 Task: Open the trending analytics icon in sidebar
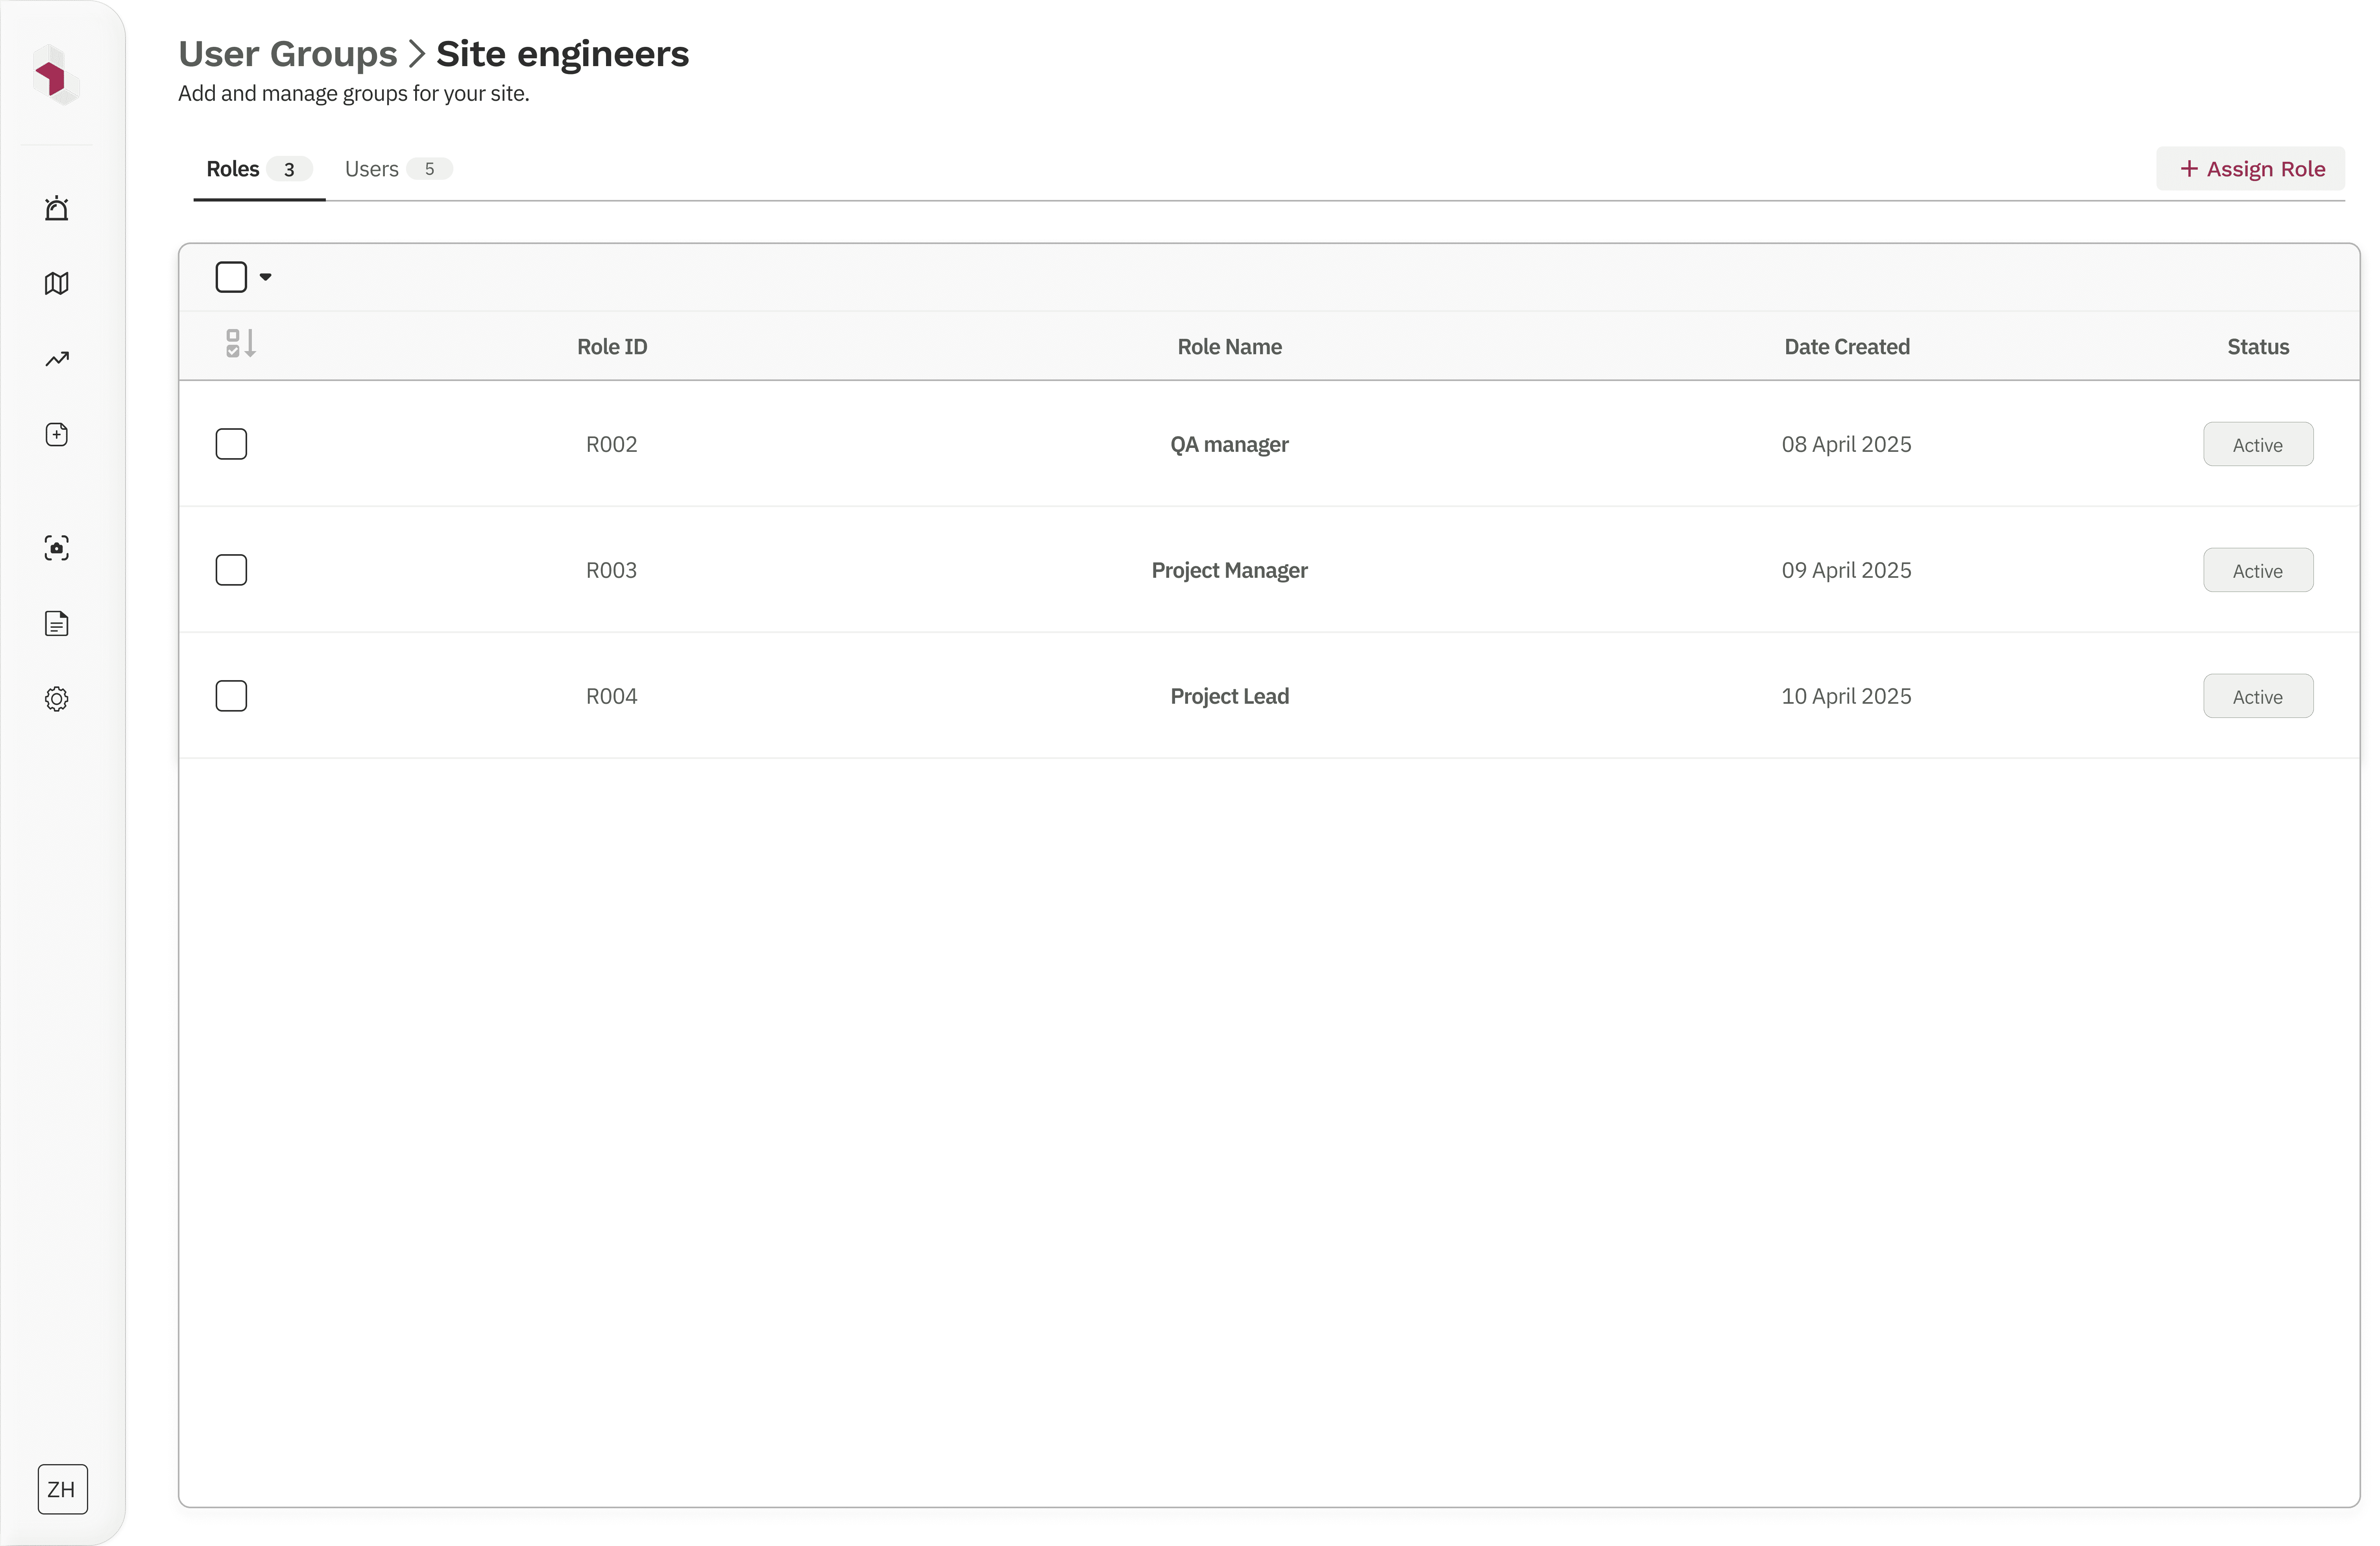point(57,359)
